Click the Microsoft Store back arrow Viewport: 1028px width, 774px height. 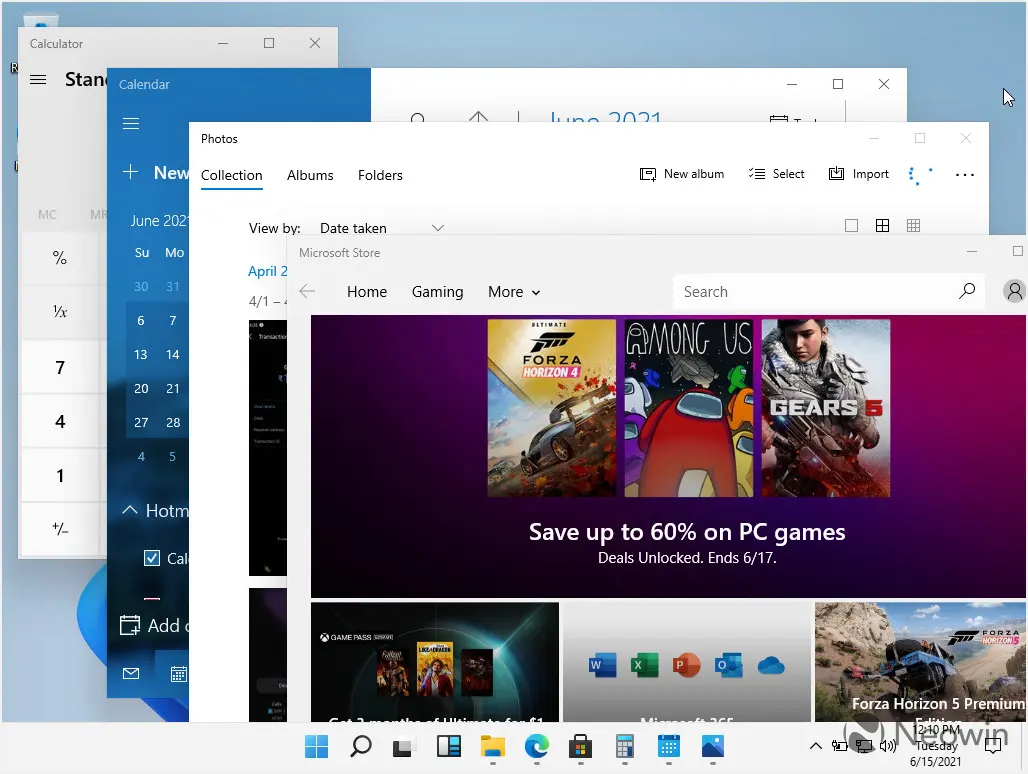tap(307, 292)
